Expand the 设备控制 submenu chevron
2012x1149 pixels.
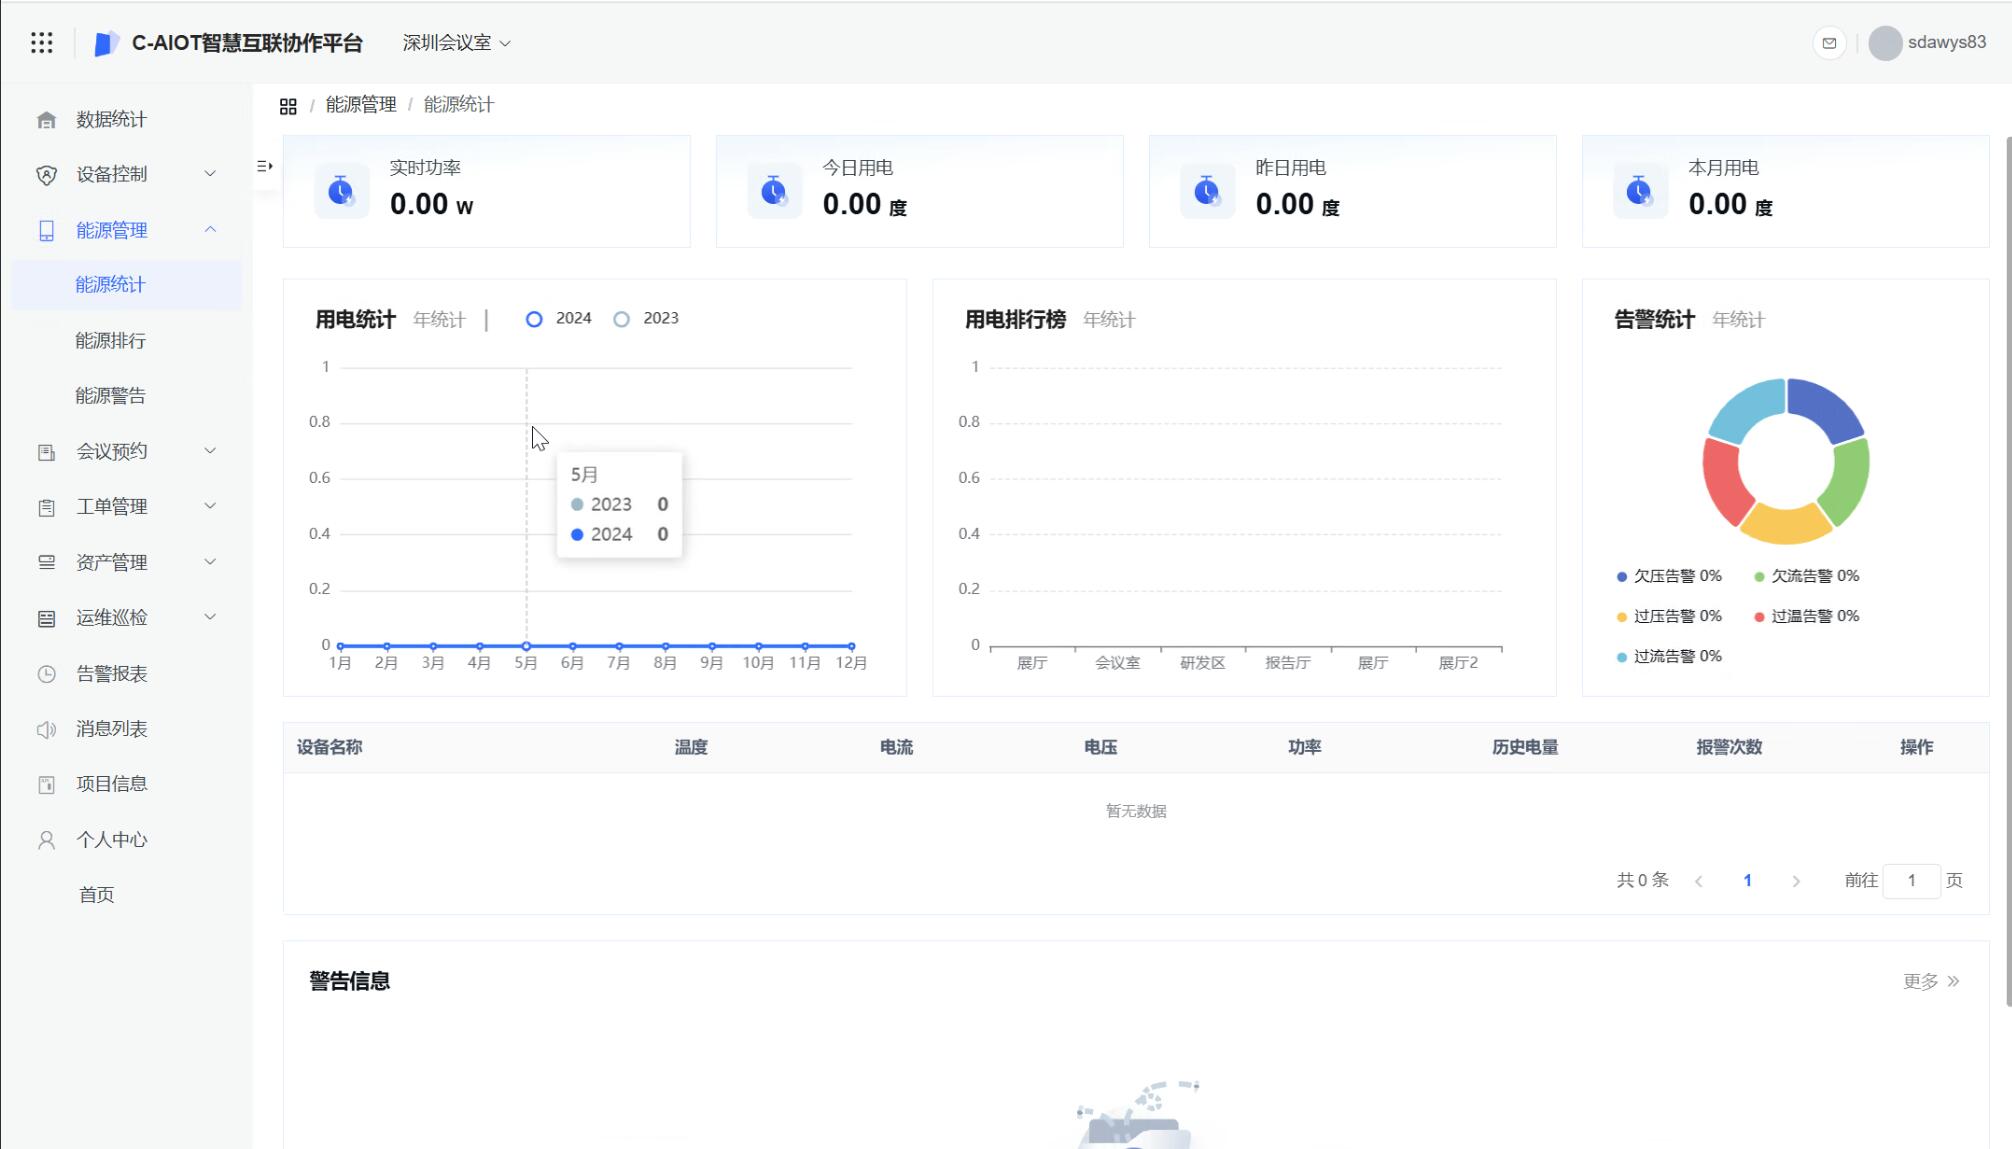pyautogui.click(x=210, y=174)
